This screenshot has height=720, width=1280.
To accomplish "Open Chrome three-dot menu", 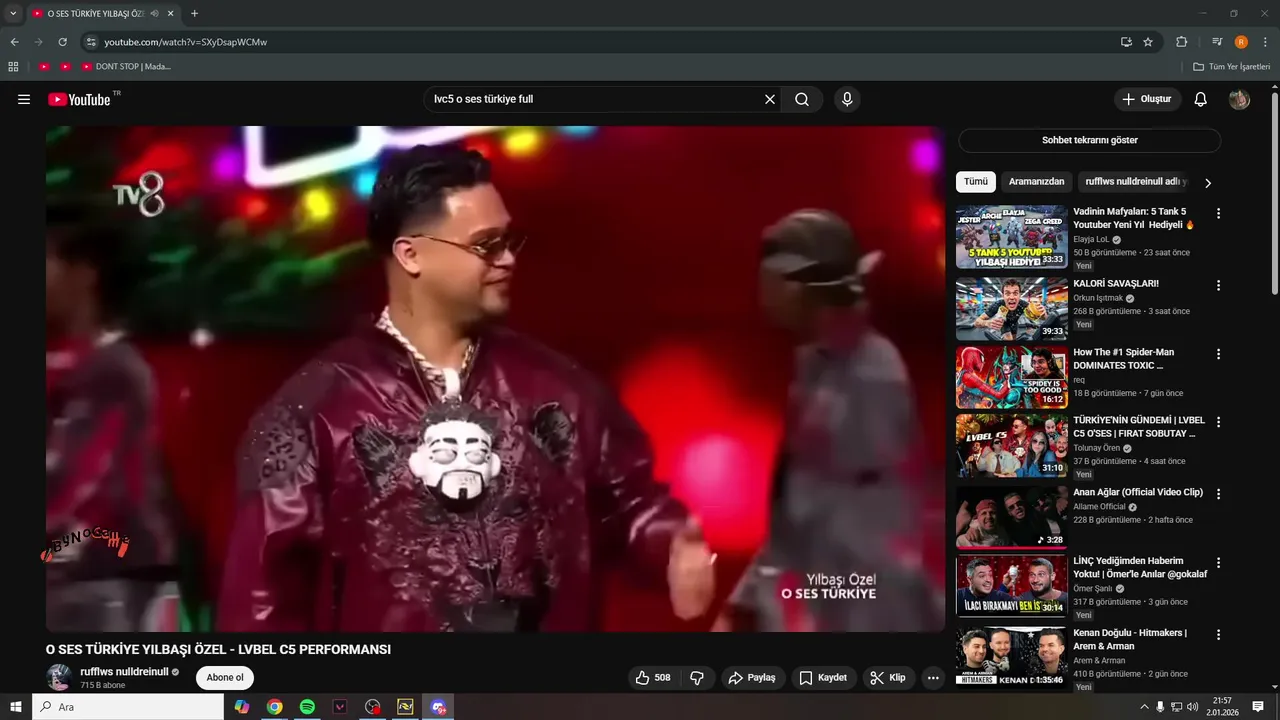I will click(x=1265, y=42).
